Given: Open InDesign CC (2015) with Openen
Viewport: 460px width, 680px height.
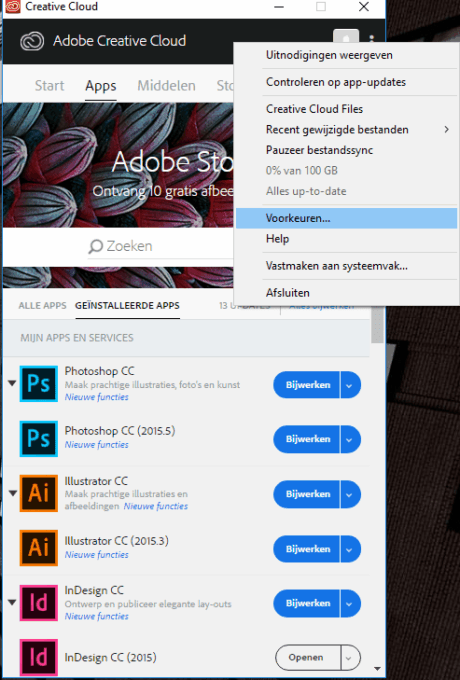Looking at the screenshot, I should (x=307, y=658).
